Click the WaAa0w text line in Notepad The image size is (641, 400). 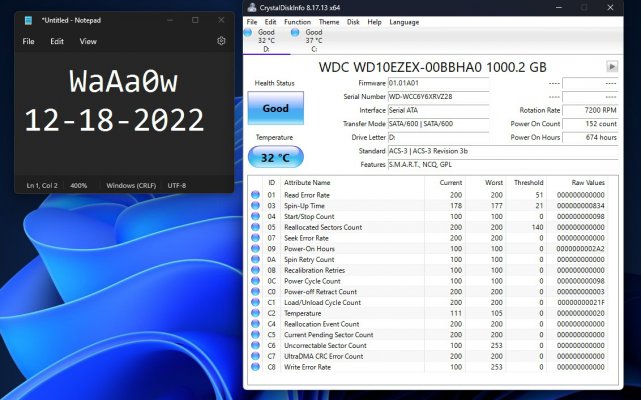click(123, 81)
